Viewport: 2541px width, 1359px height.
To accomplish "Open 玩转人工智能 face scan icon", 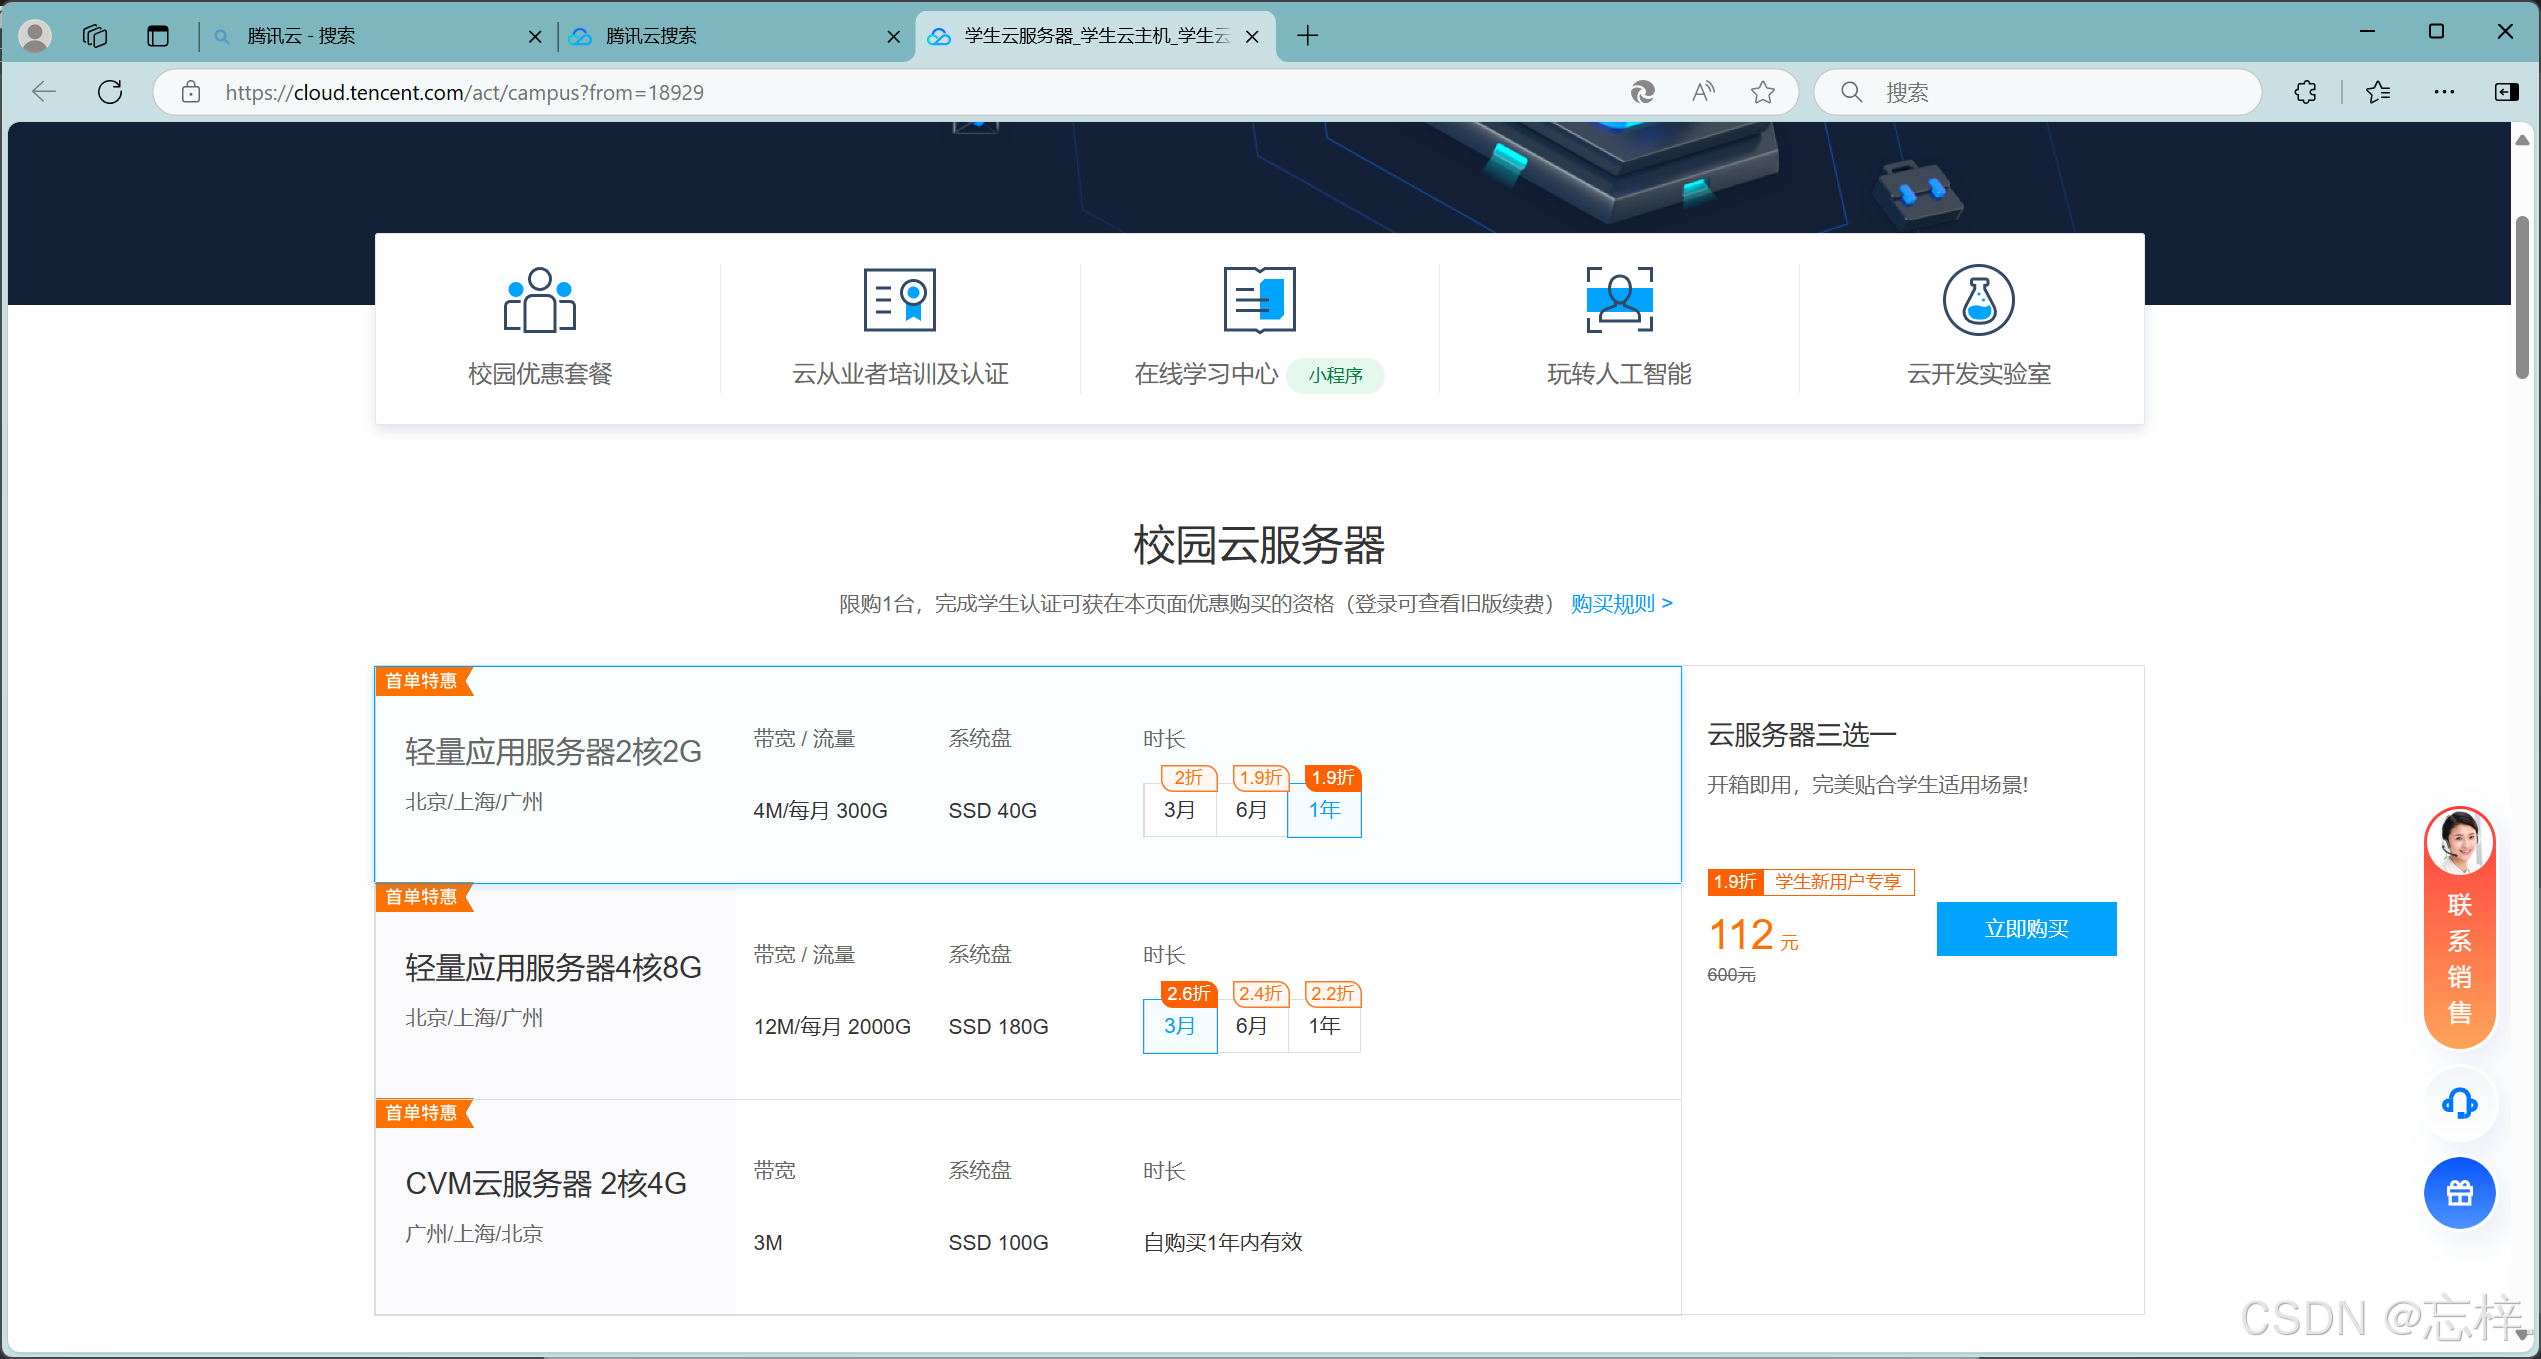I will point(1619,300).
